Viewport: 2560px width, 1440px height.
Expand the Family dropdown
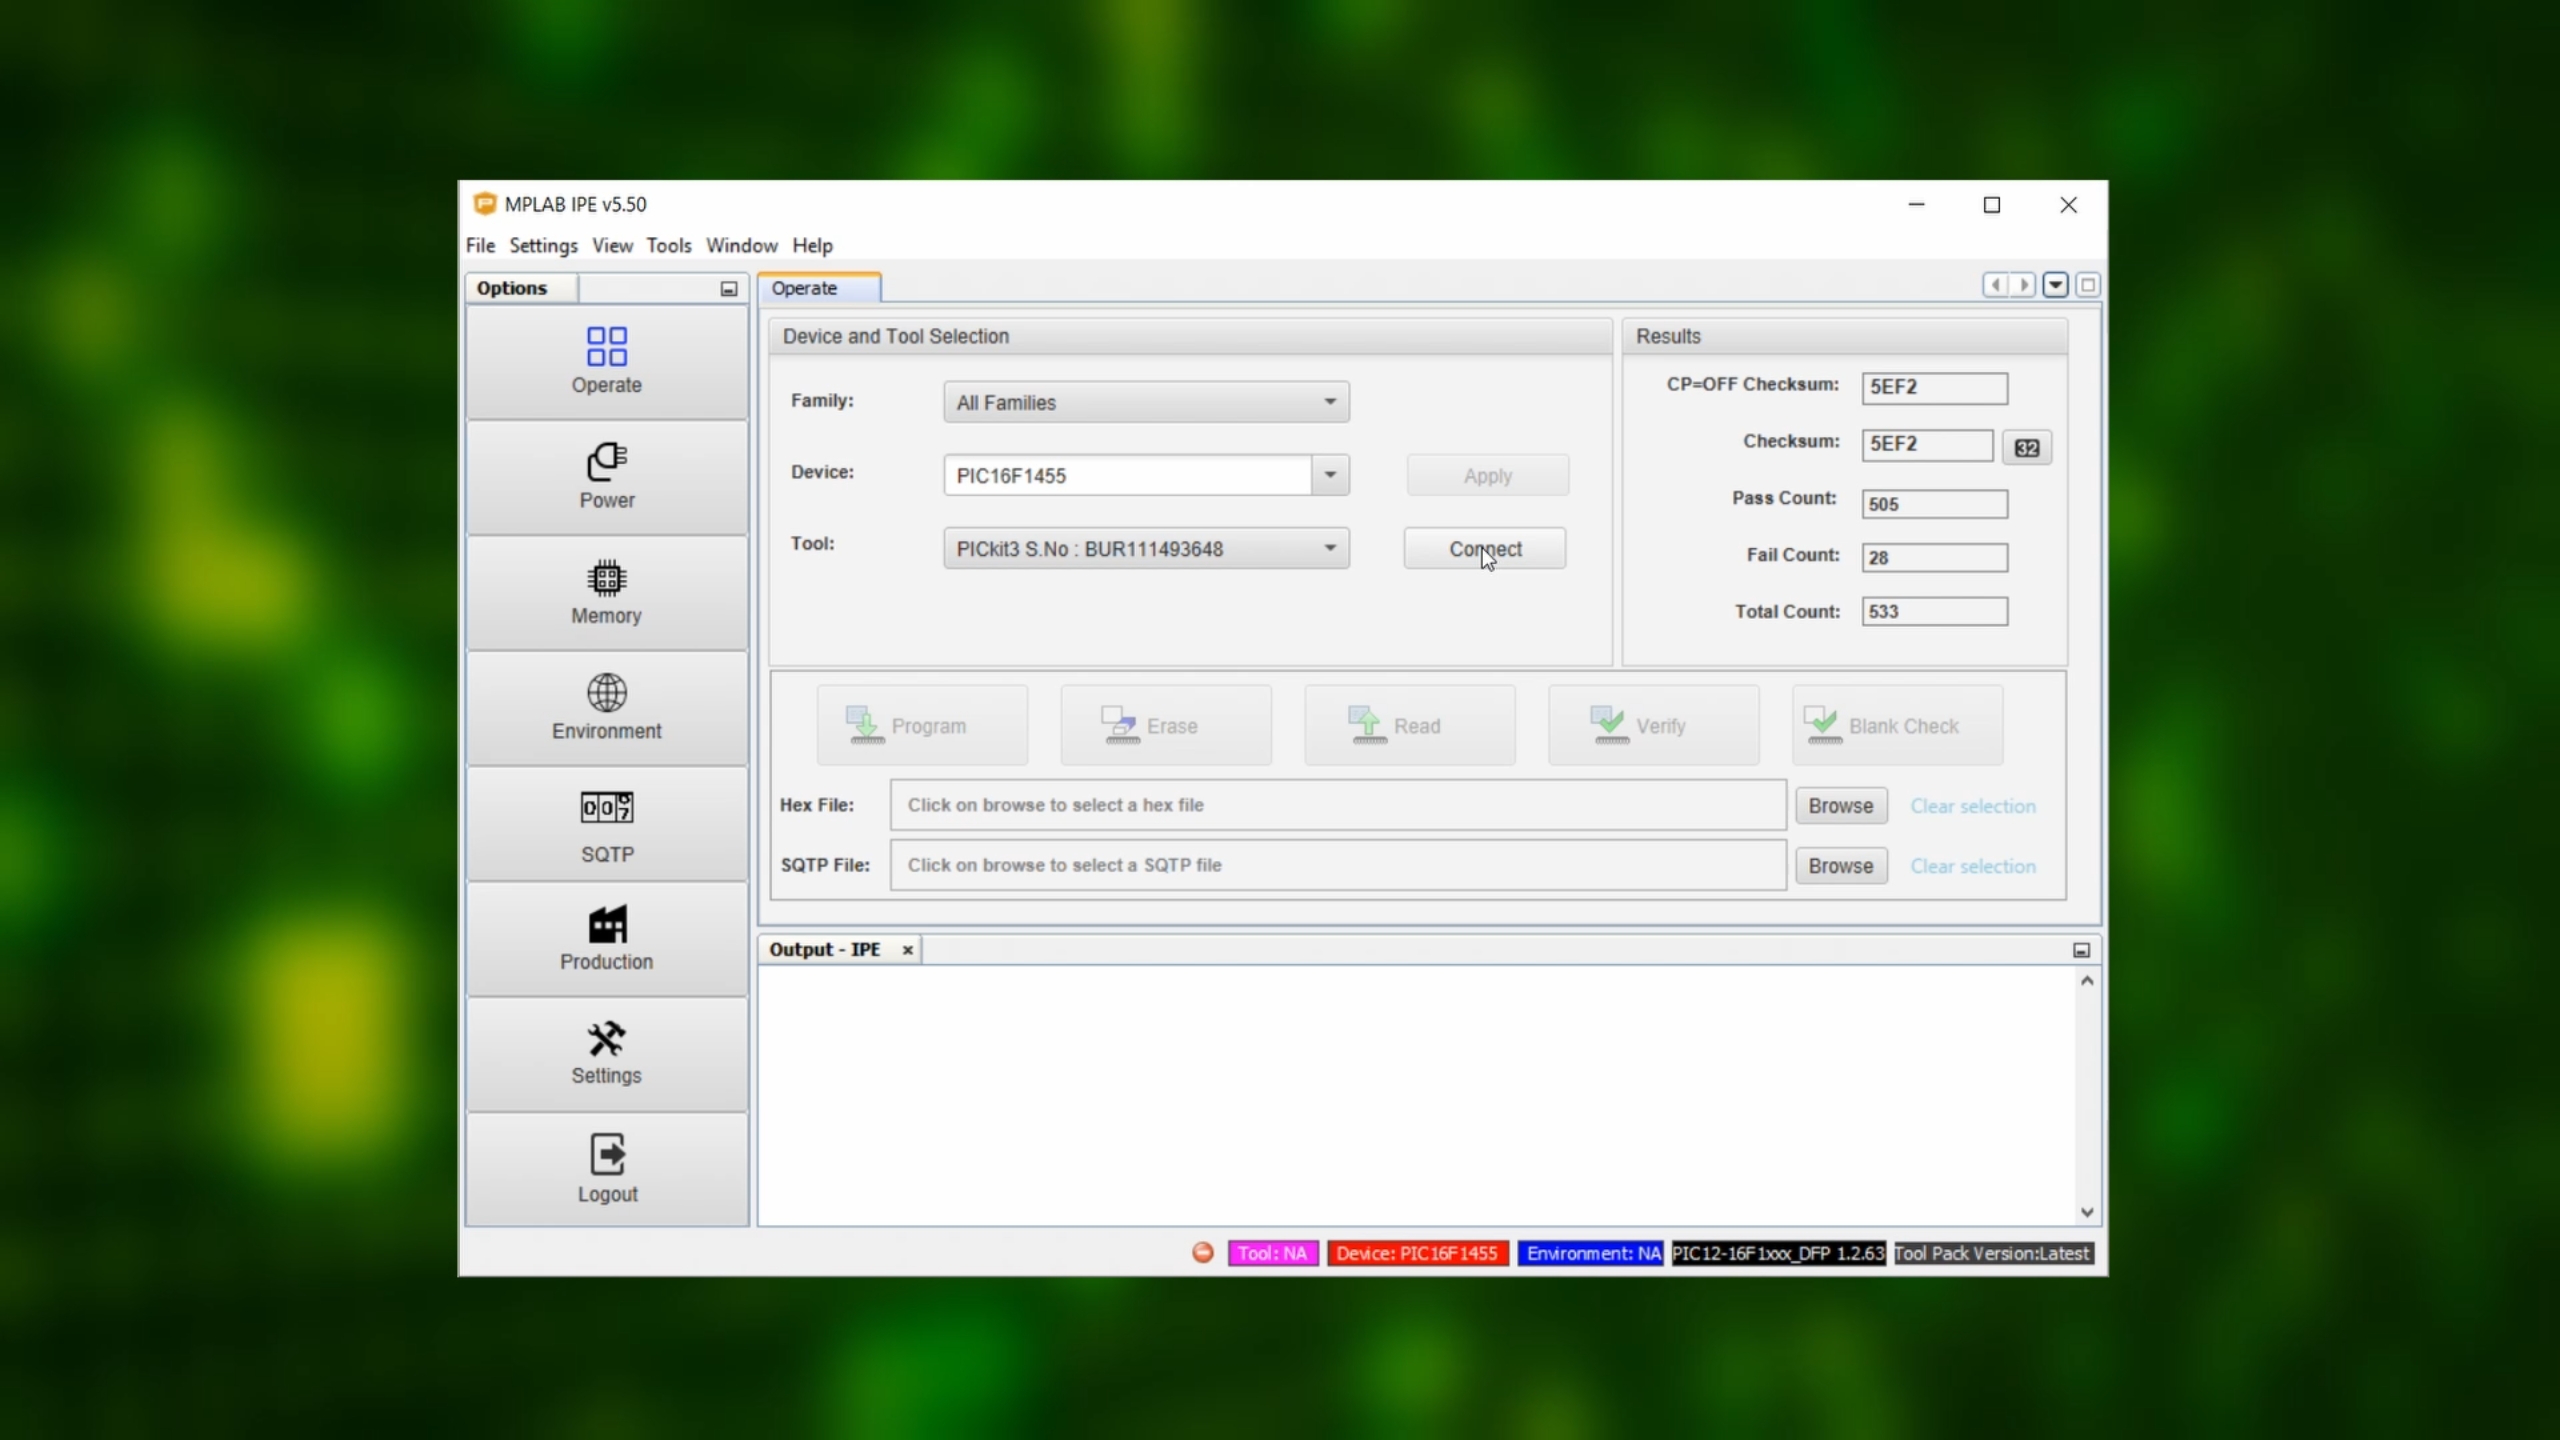[x=1329, y=402]
